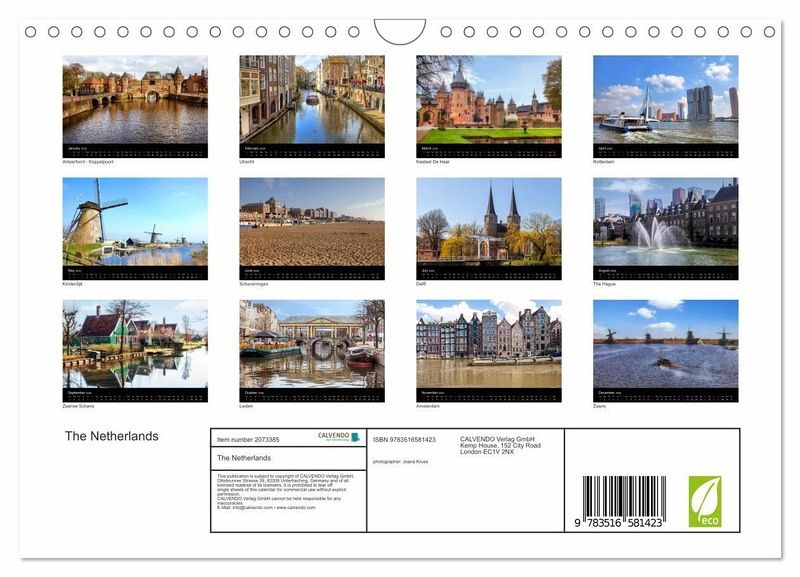
Task: Click the large 'The Netherlands' title
Action: [112, 436]
